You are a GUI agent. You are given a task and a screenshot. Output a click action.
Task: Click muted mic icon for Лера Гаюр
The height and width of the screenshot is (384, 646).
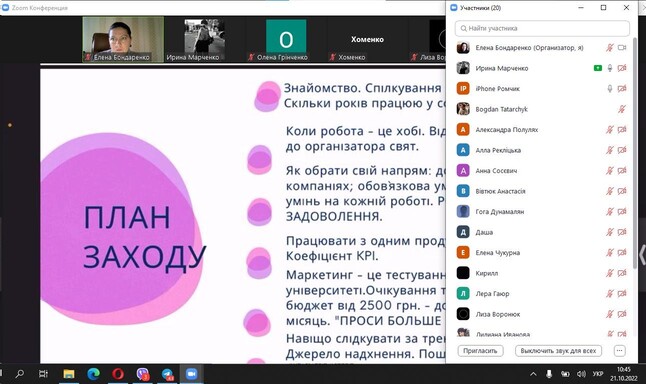(x=610, y=294)
